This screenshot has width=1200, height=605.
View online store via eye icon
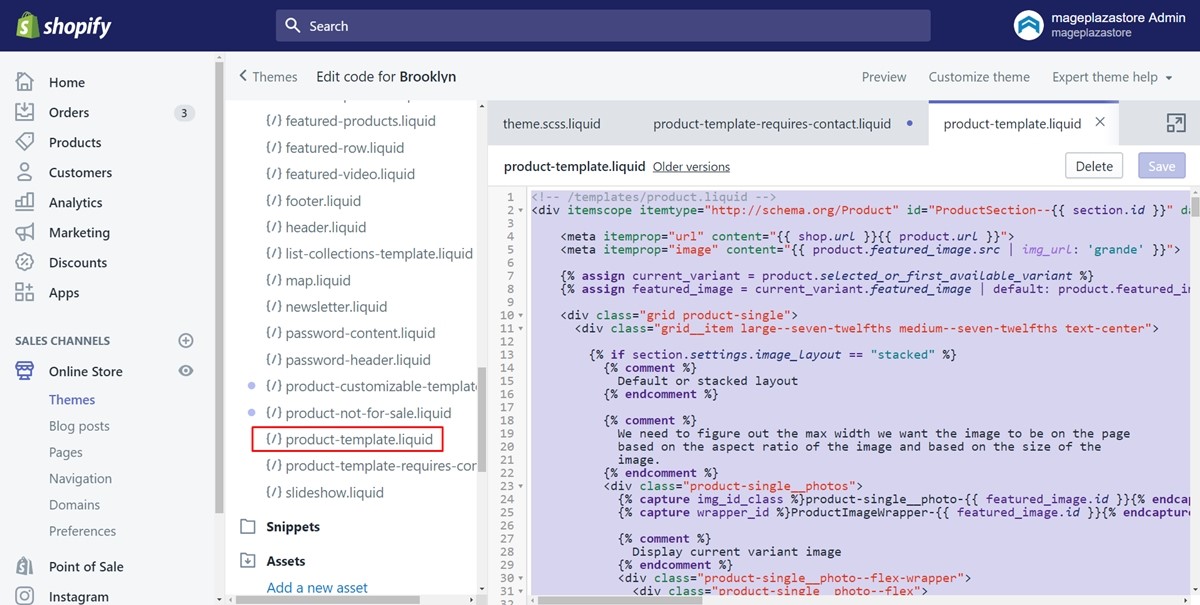tap(185, 371)
